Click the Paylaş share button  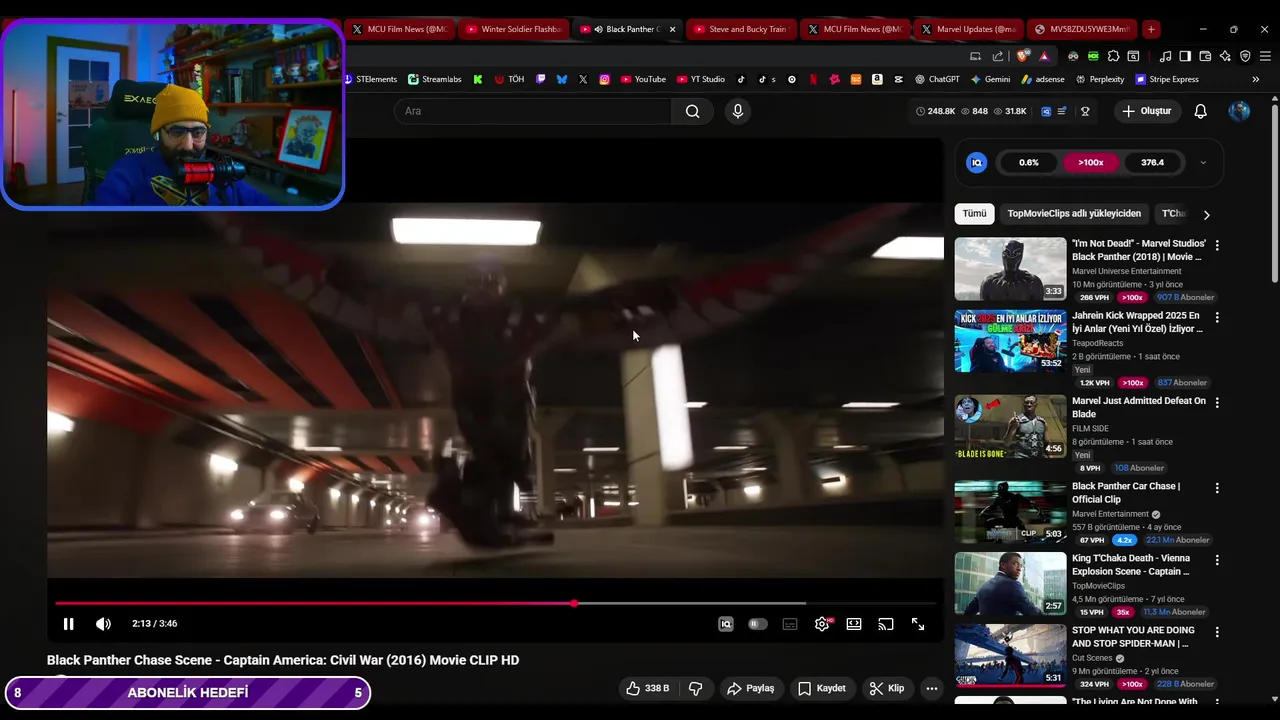[x=751, y=688]
